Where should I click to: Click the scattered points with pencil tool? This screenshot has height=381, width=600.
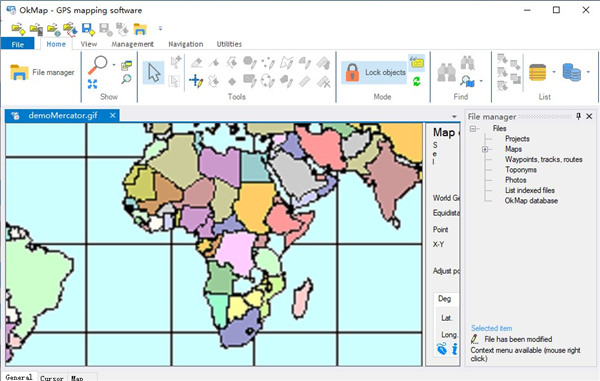coord(268,62)
